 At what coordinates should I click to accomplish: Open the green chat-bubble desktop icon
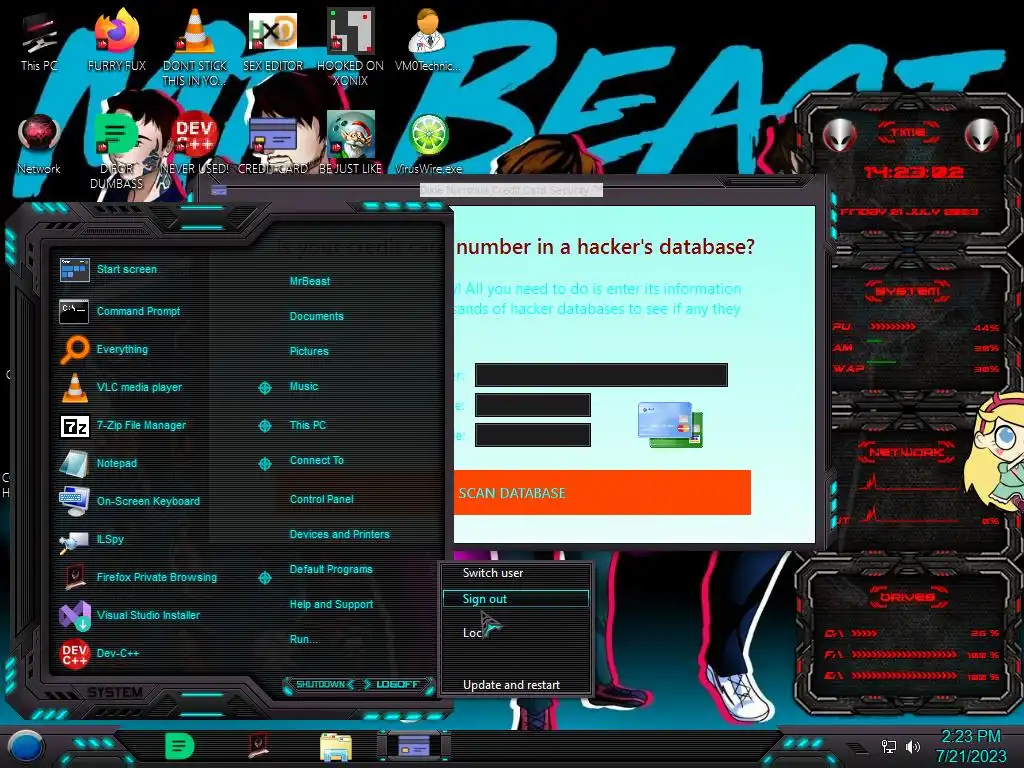click(116, 150)
